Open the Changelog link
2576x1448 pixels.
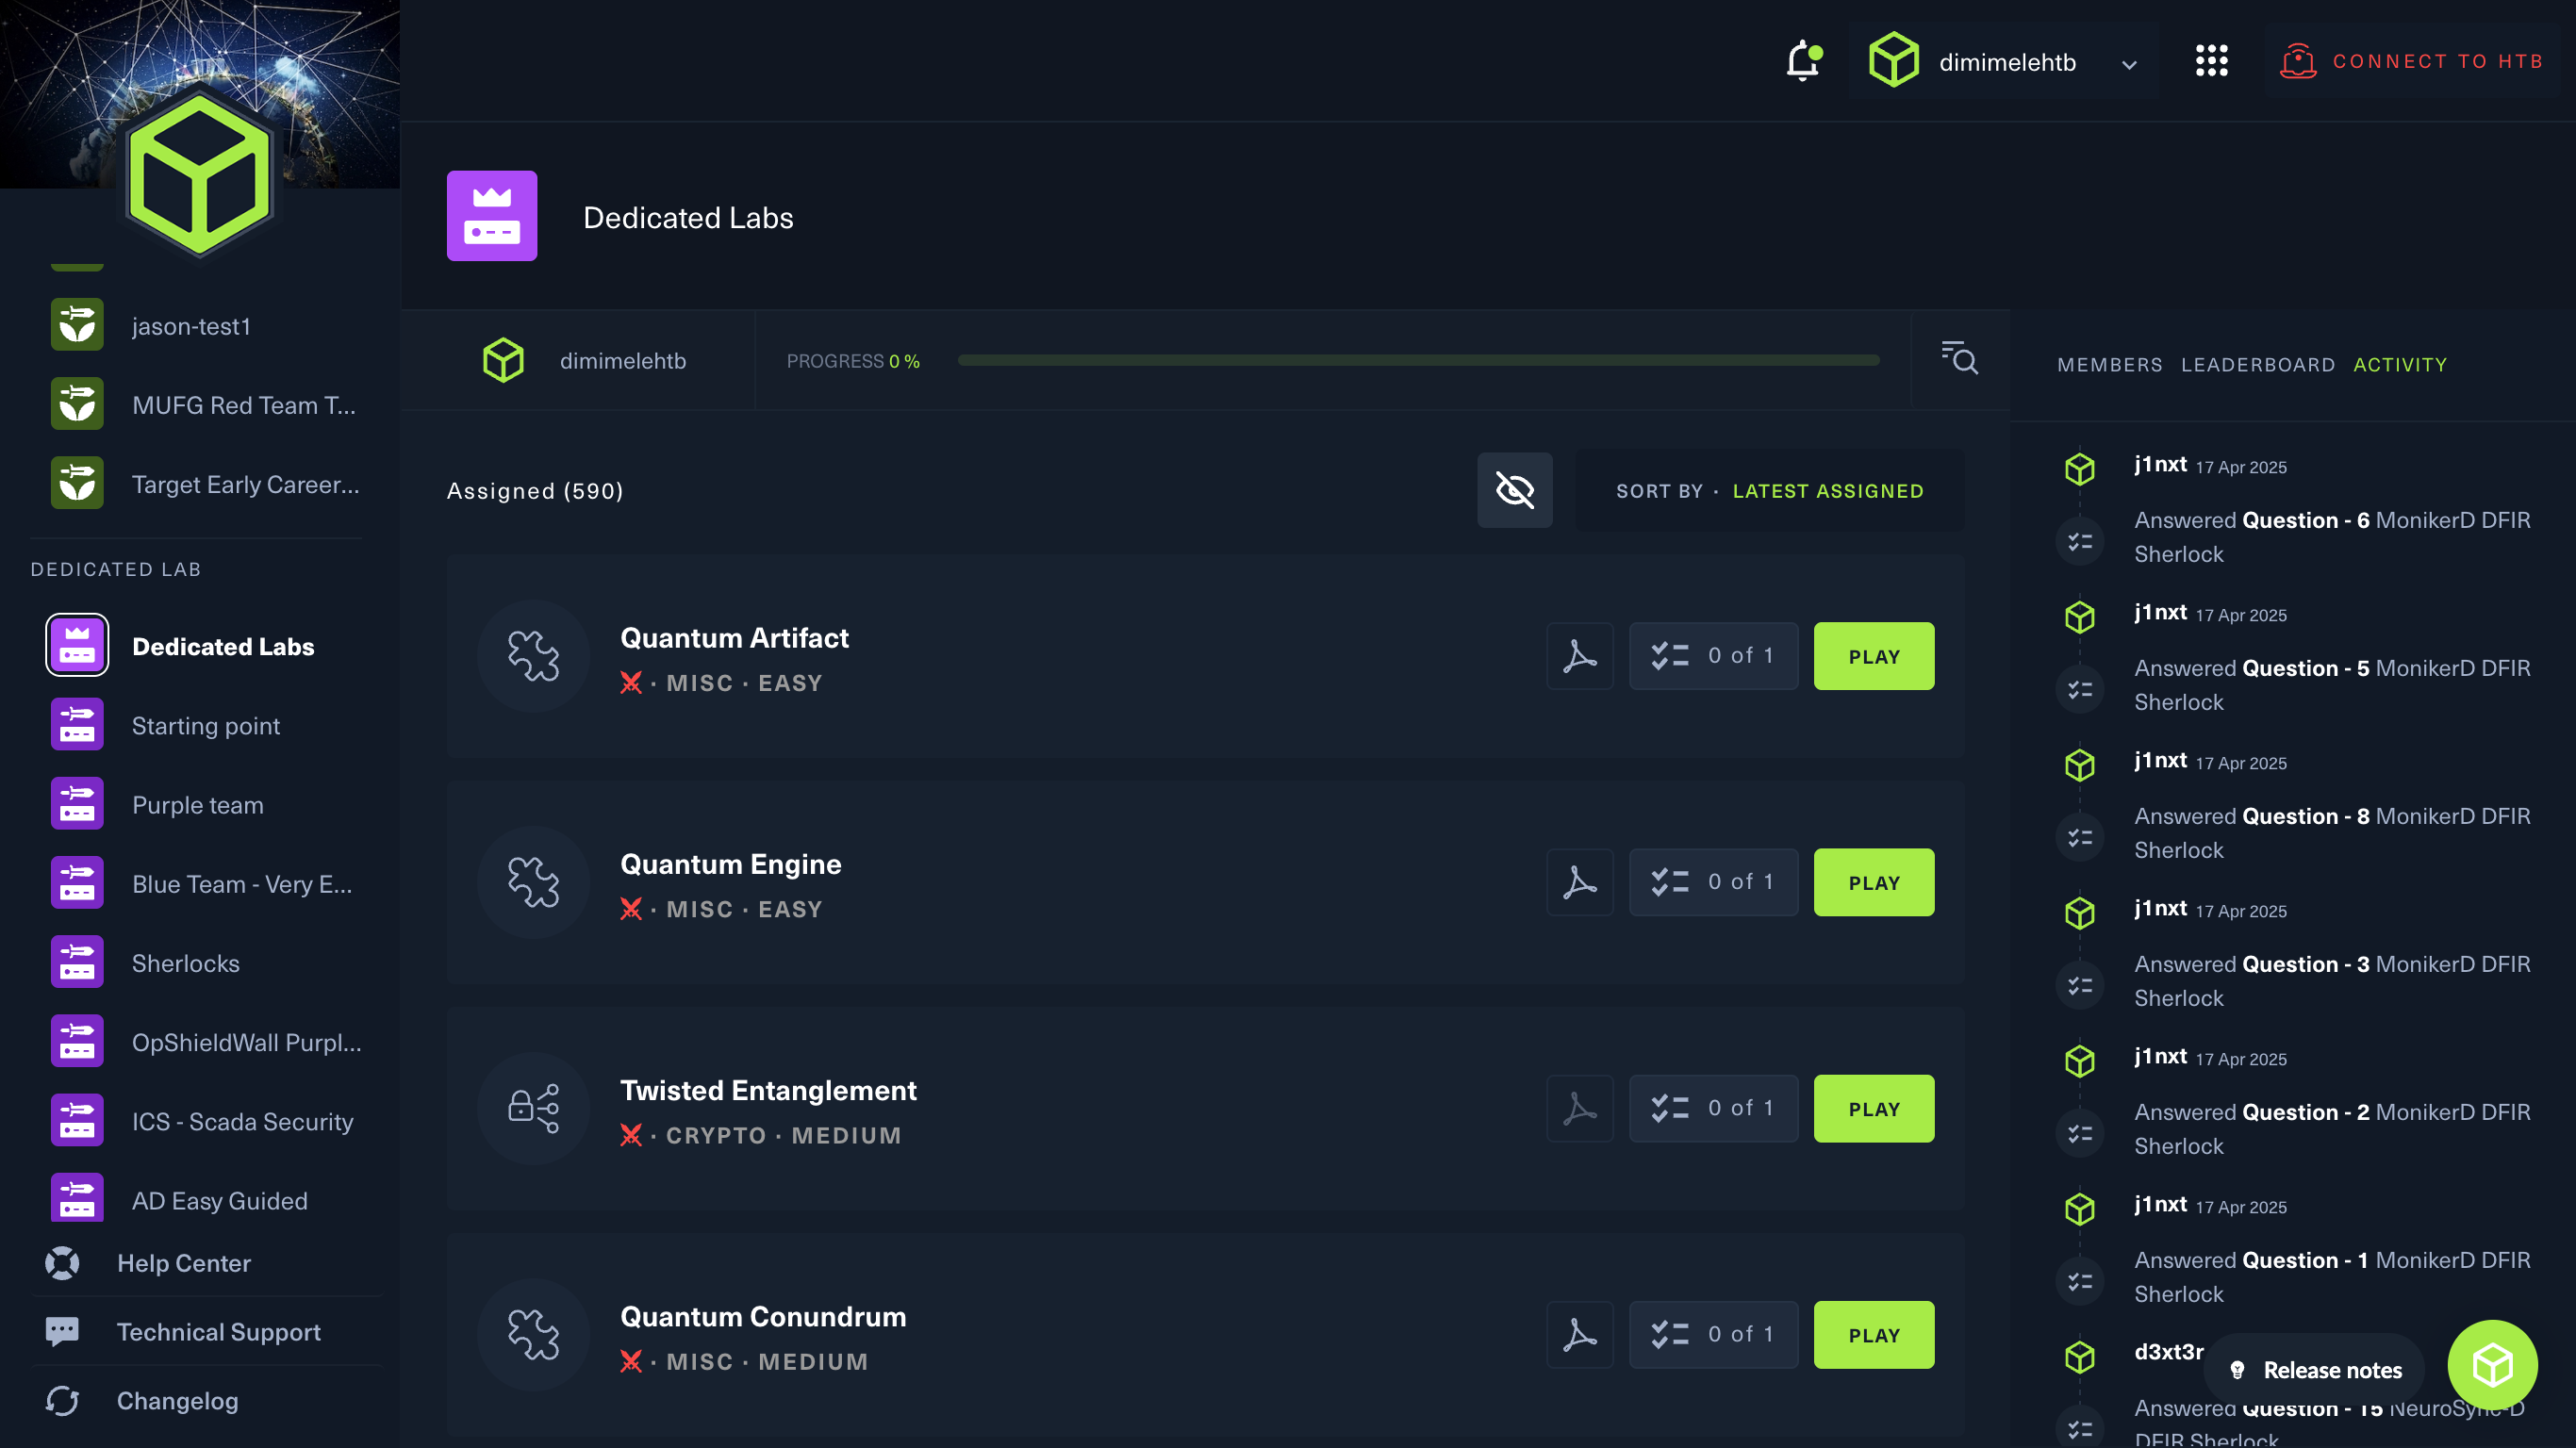(177, 1400)
